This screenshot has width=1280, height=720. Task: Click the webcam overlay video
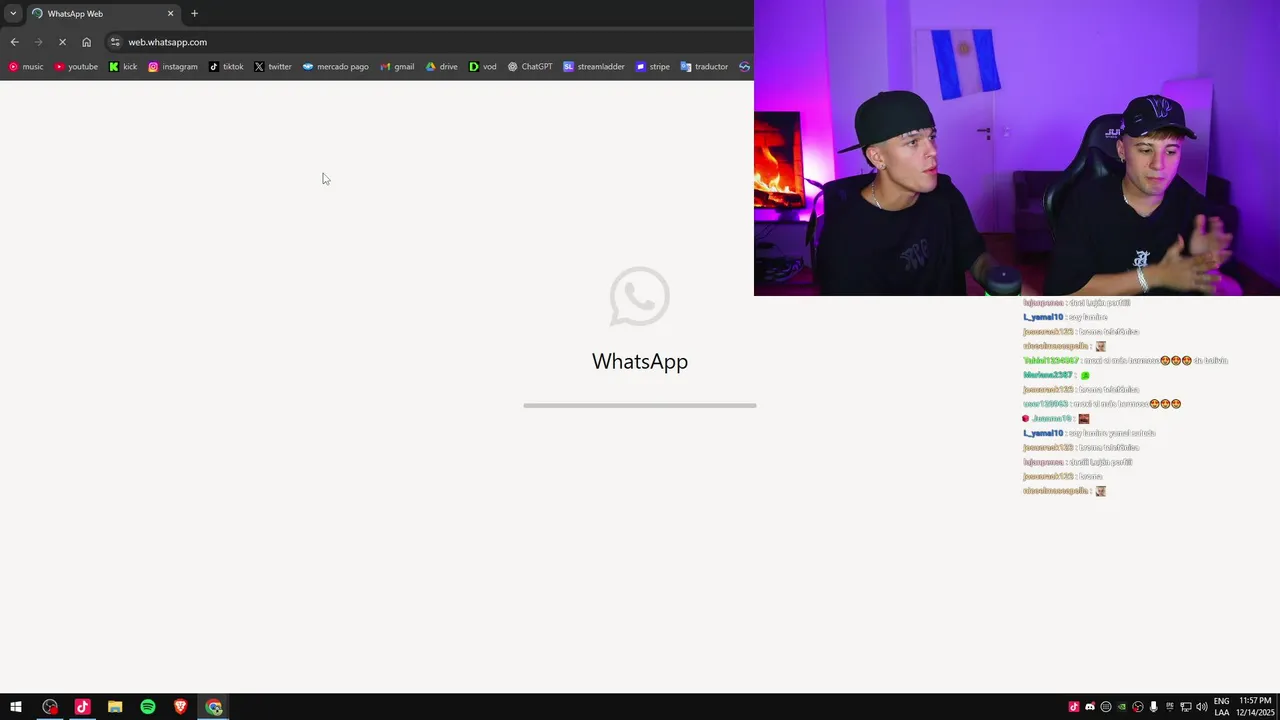pos(1017,148)
